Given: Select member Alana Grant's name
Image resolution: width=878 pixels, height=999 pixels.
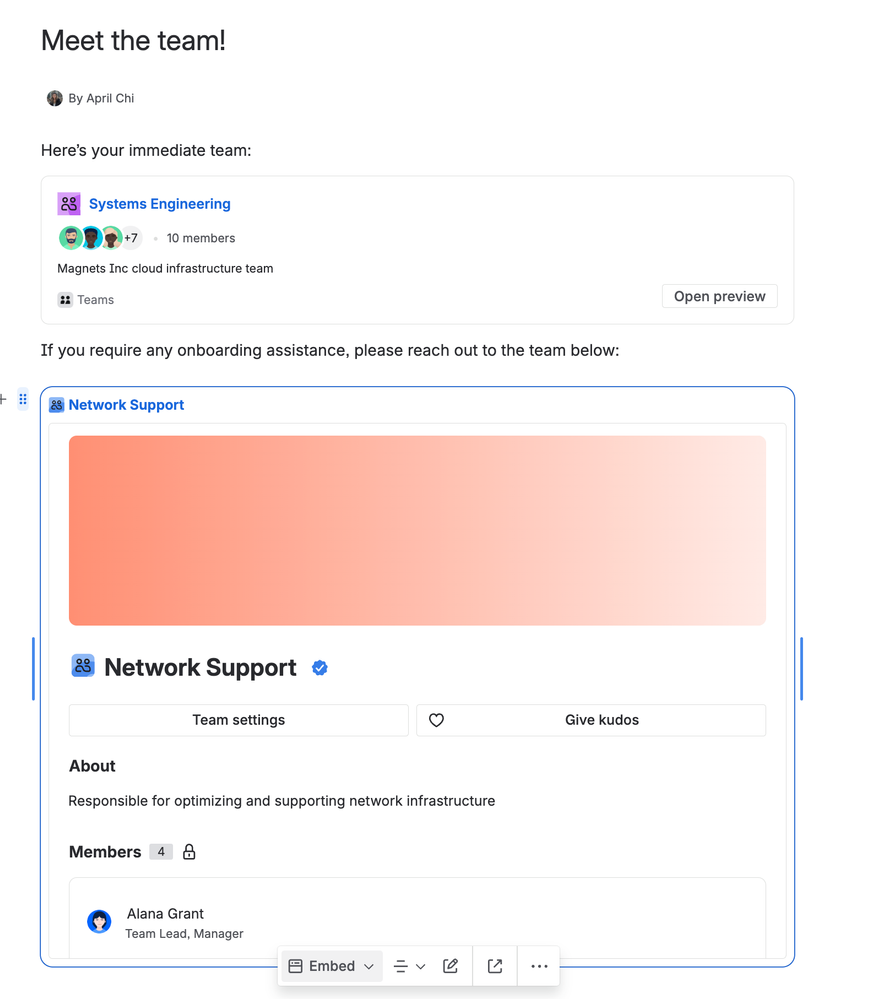Looking at the screenshot, I should (165, 914).
